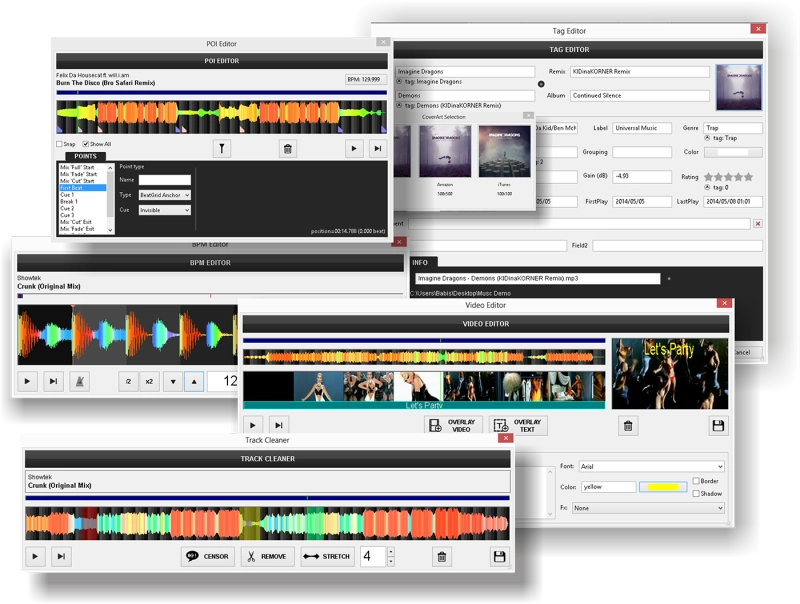
Task: Open the Fx dropdown showing None
Action: click(648, 508)
